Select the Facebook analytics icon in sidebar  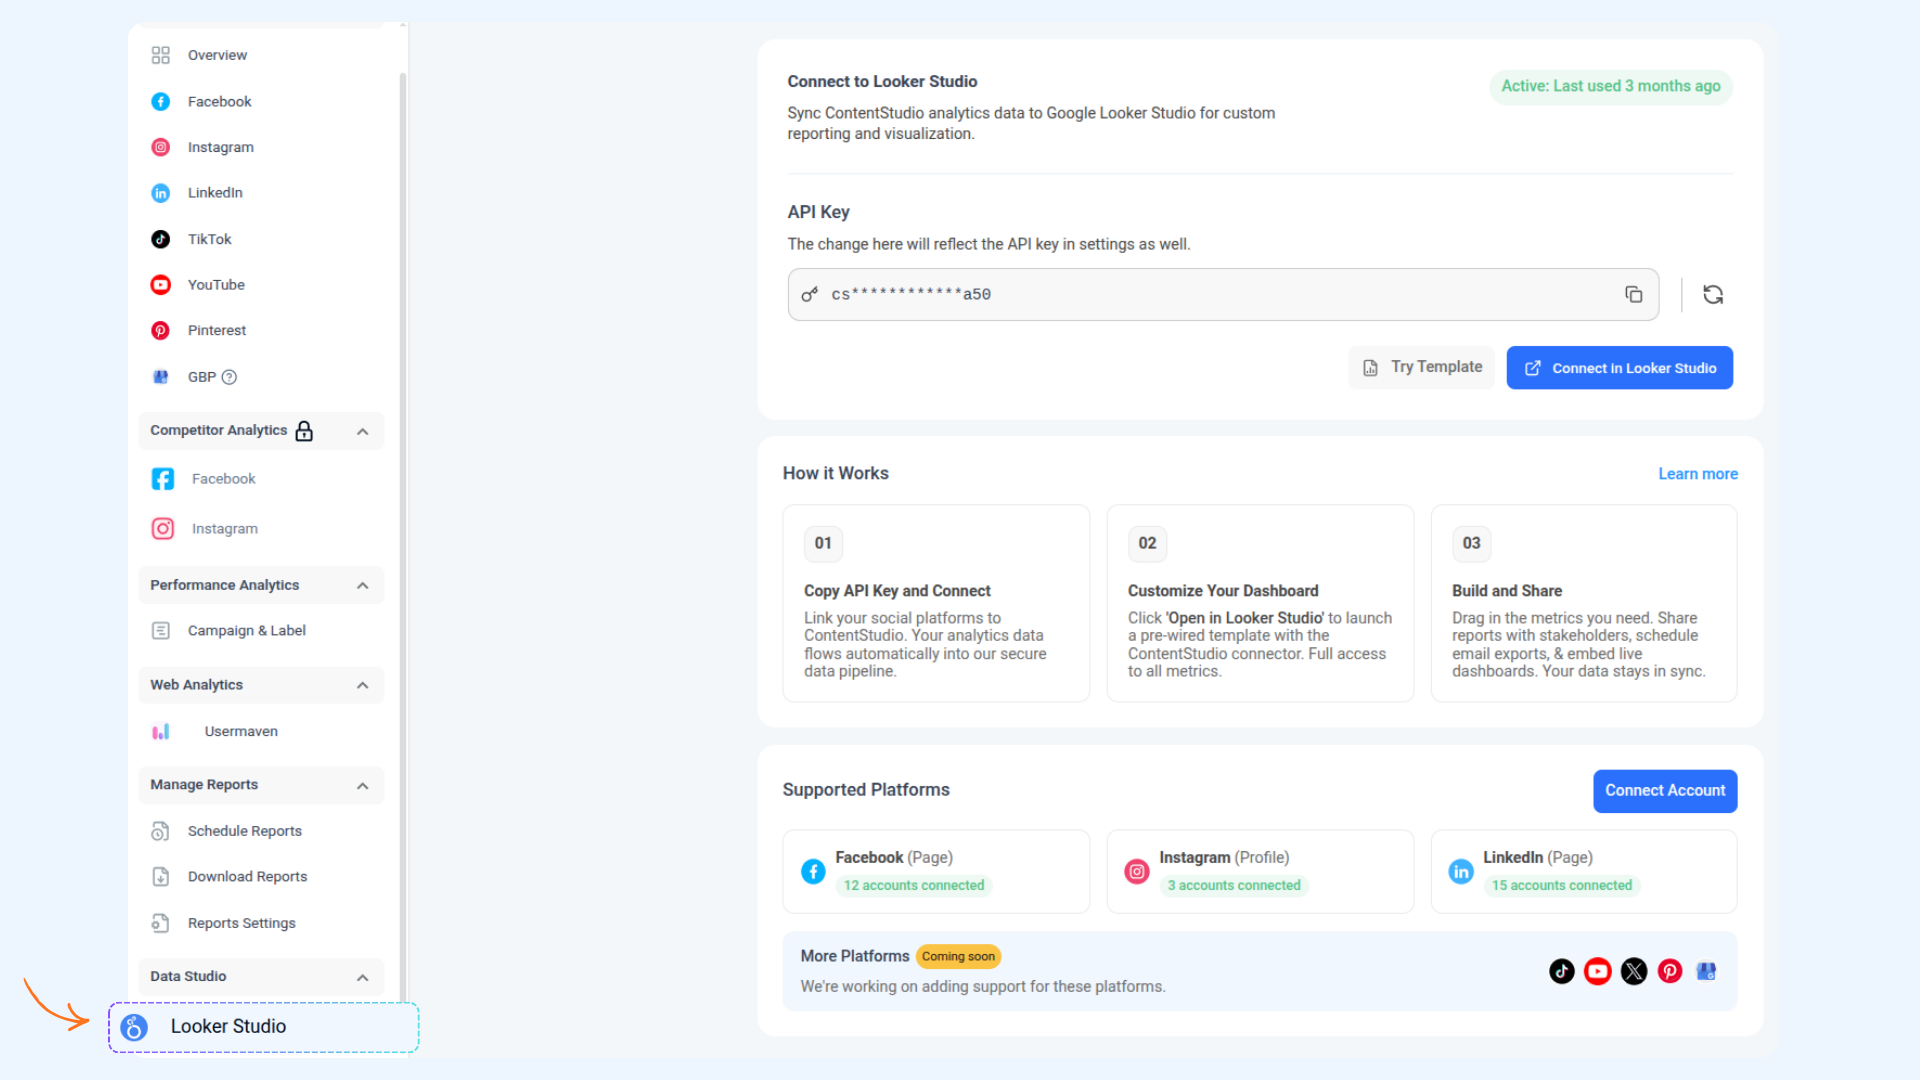pos(160,102)
